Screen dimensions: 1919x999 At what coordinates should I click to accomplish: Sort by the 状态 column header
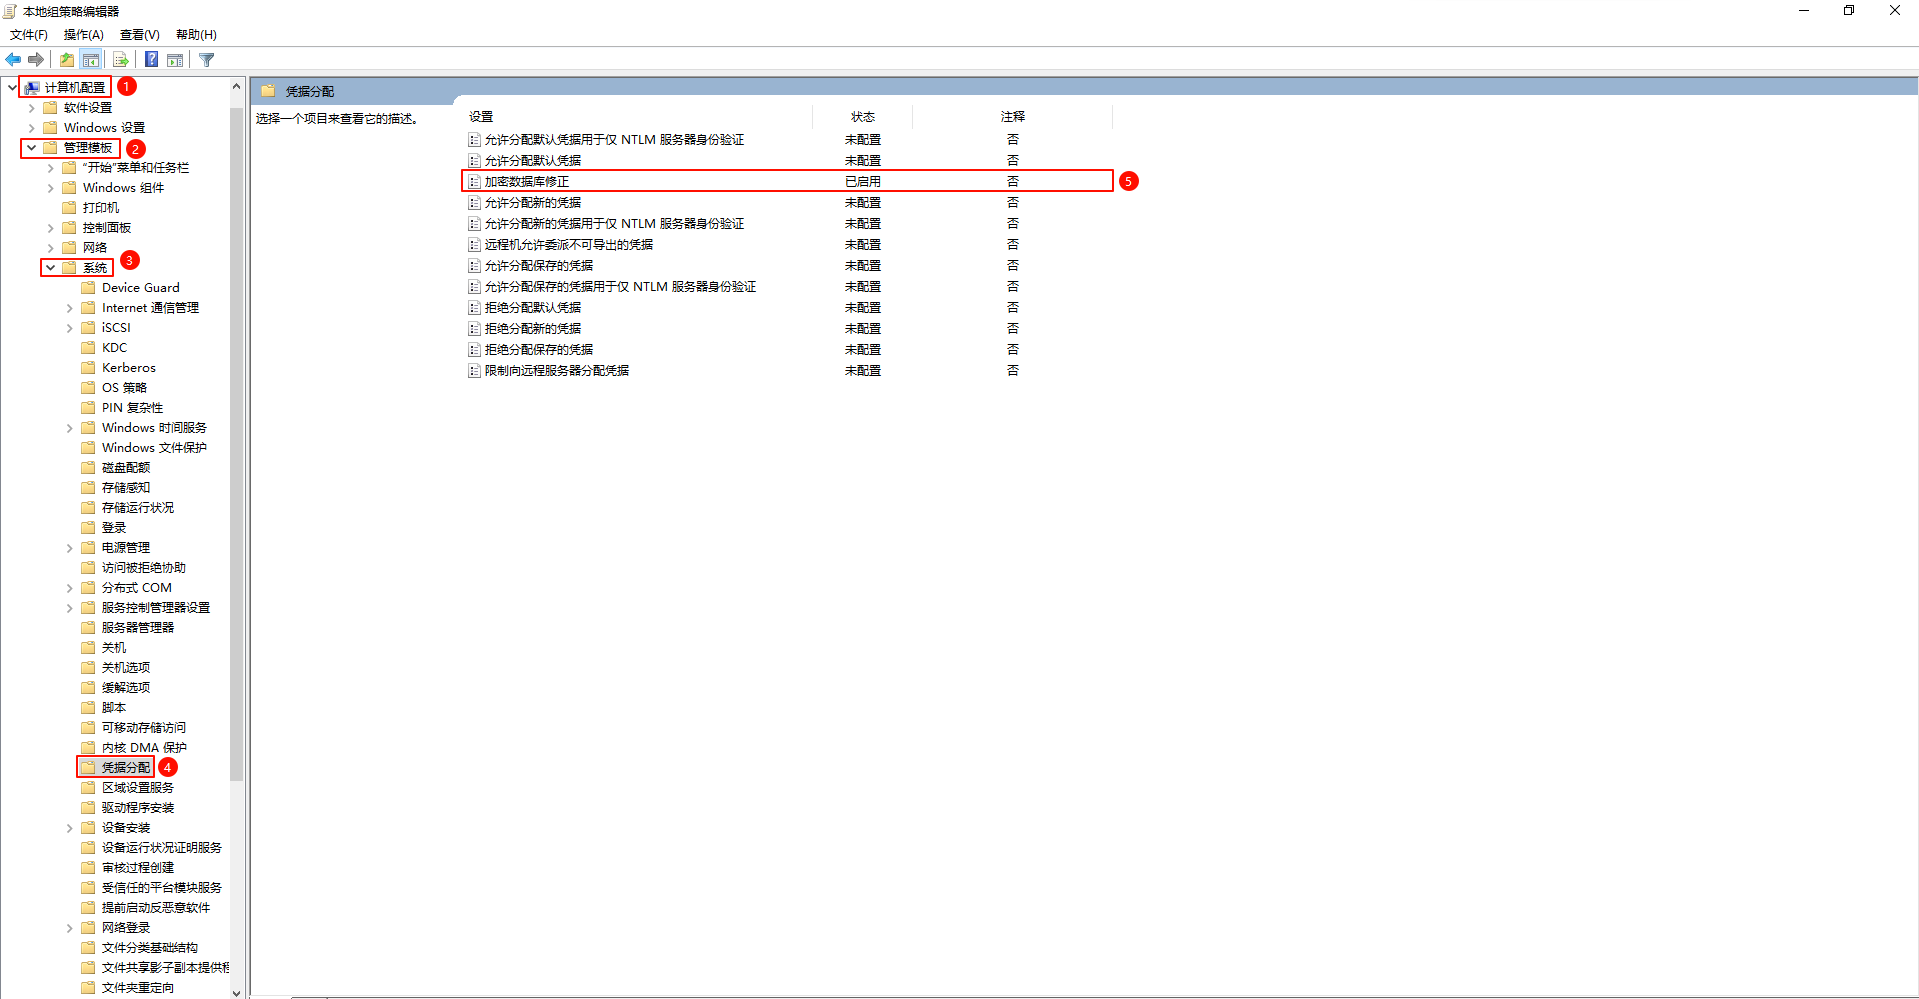pyautogui.click(x=862, y=117)
